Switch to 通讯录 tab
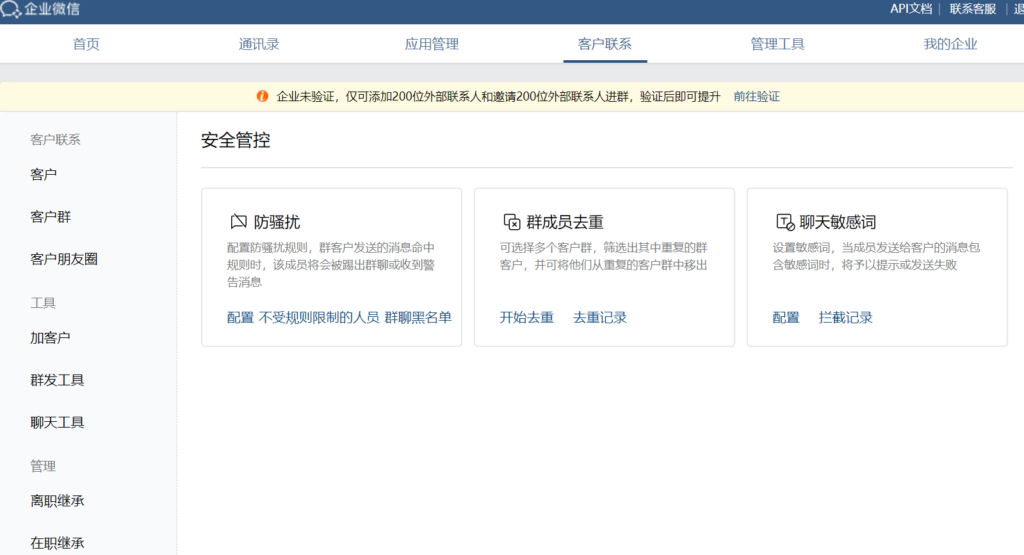 point(259,44)
